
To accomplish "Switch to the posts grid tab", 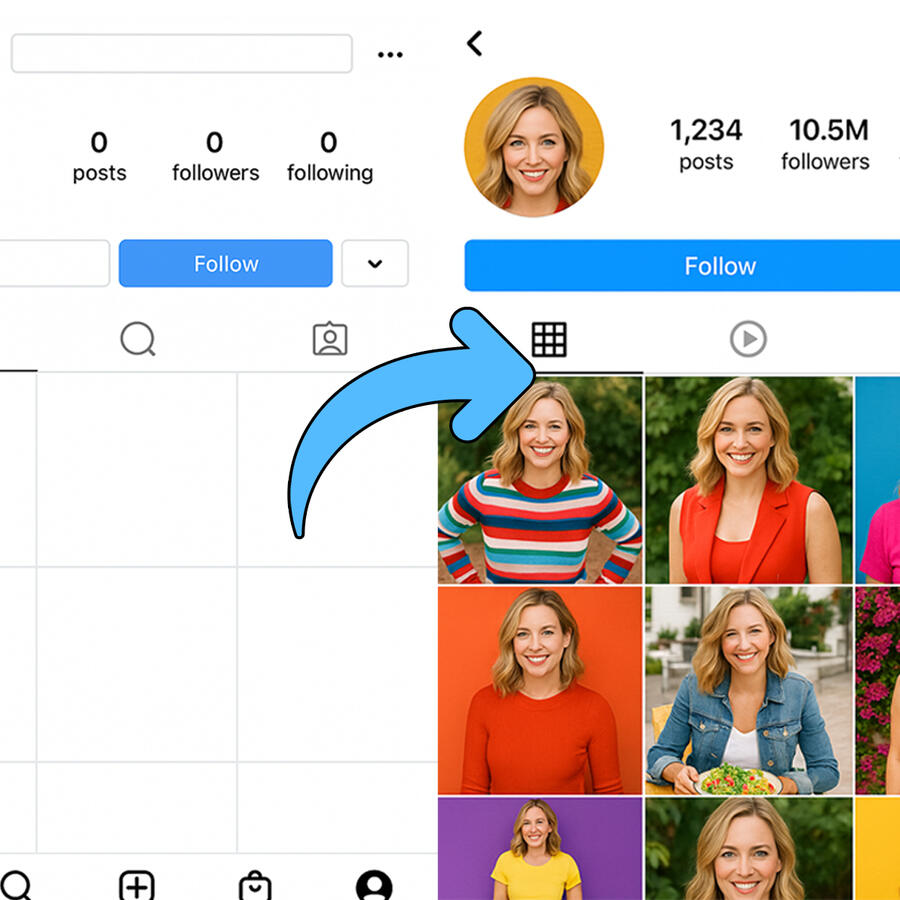I will click(x=549, y=340).
